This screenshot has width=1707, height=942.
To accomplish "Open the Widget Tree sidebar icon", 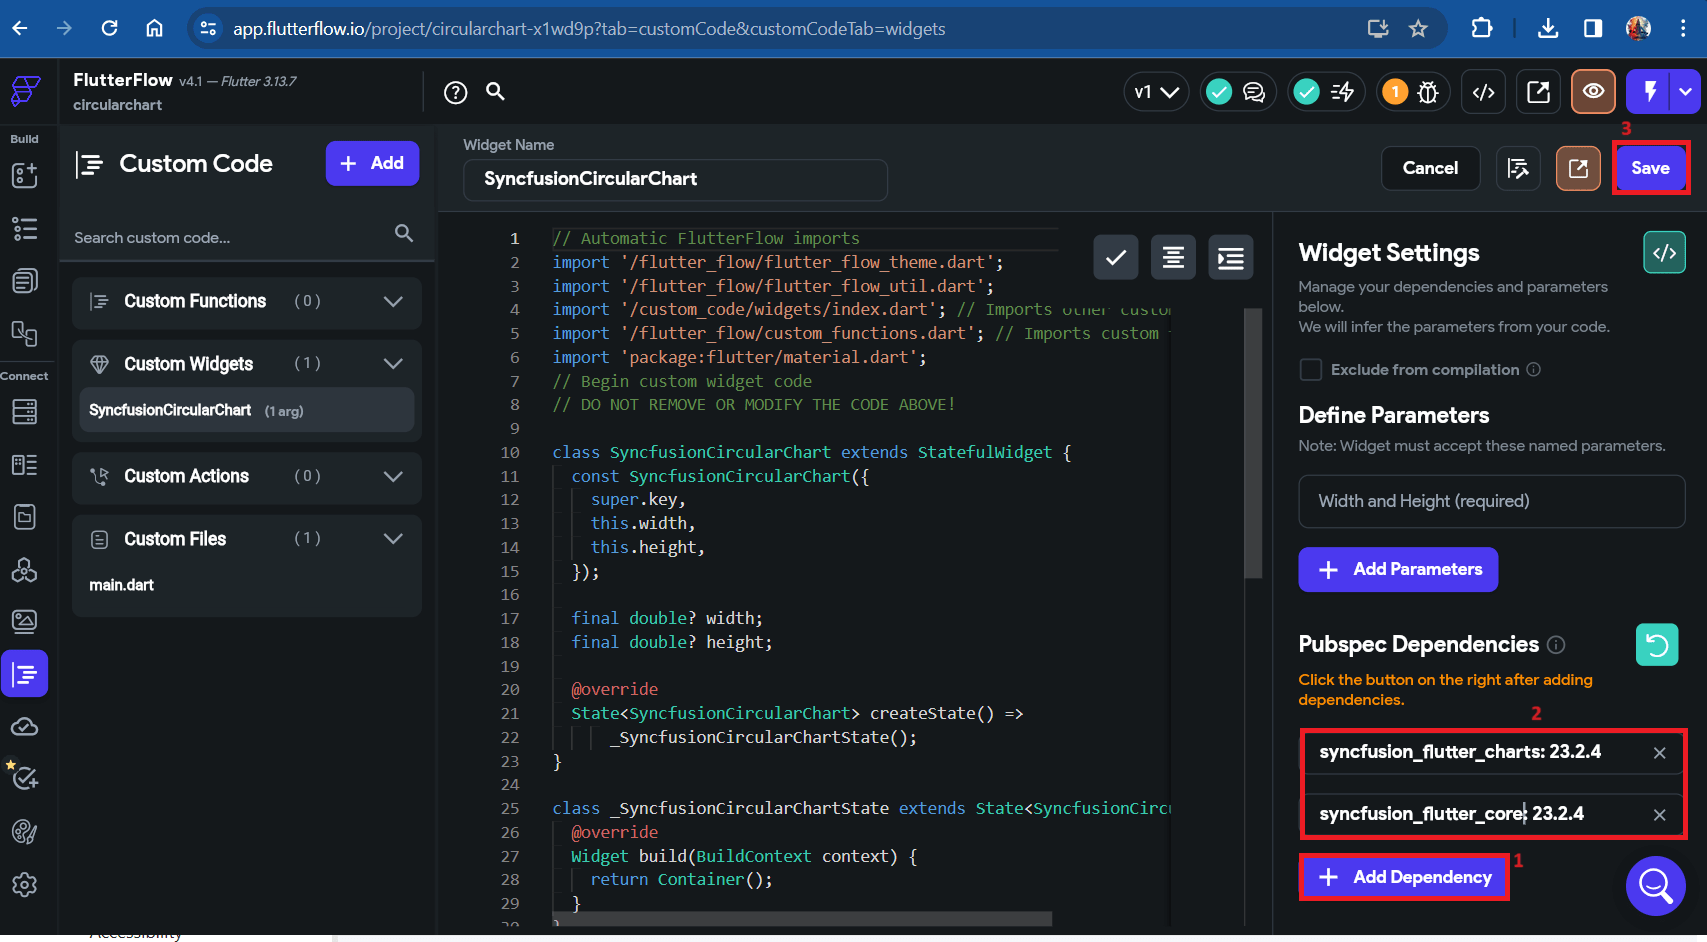I will (25, 229).
